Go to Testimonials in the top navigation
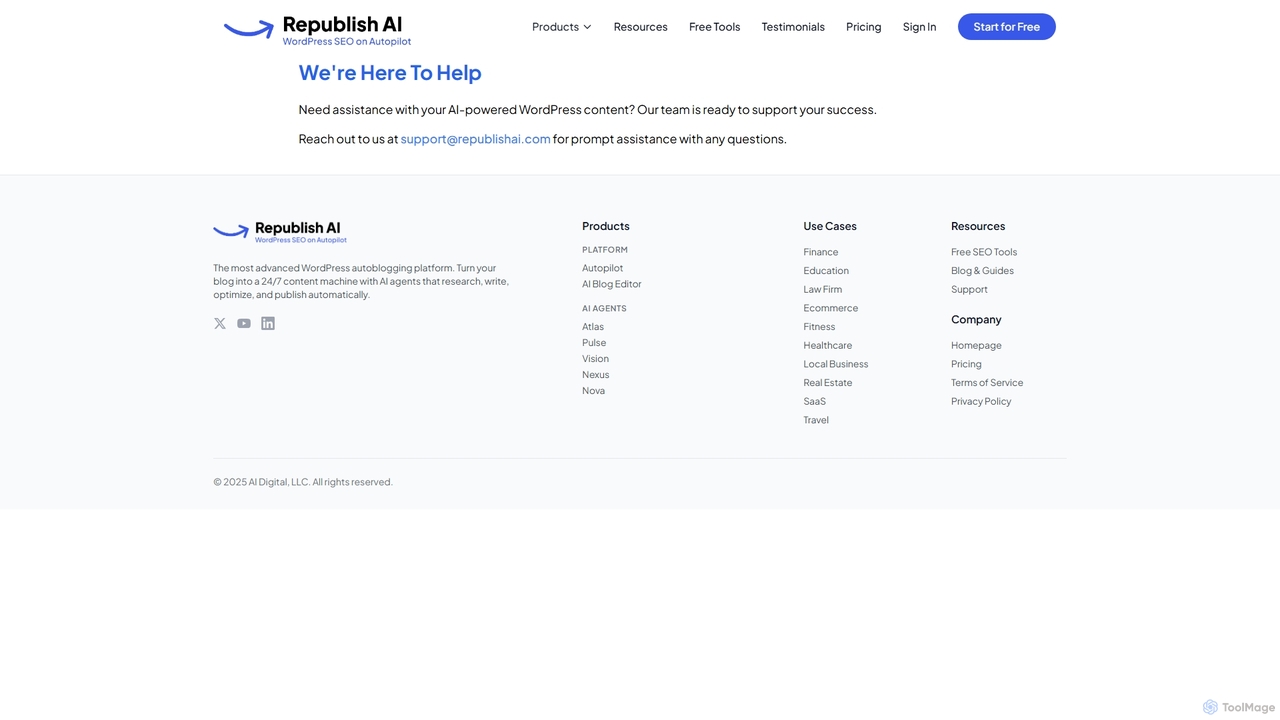1280x720 pixels. 793,27
